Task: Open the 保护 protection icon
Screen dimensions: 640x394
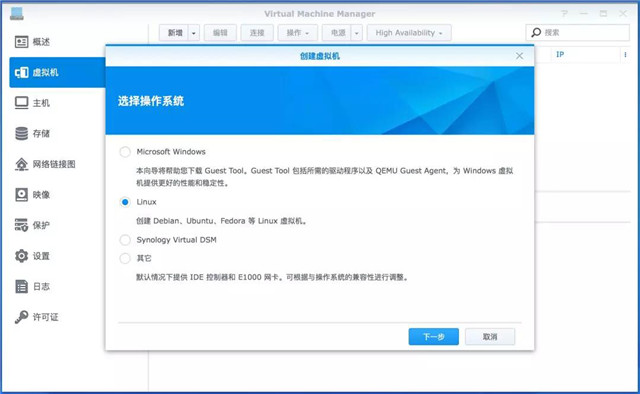Action: point(21,225)
